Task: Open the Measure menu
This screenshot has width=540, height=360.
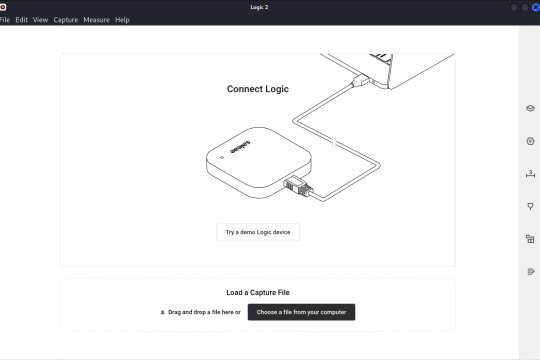Action: pos(96,20)
